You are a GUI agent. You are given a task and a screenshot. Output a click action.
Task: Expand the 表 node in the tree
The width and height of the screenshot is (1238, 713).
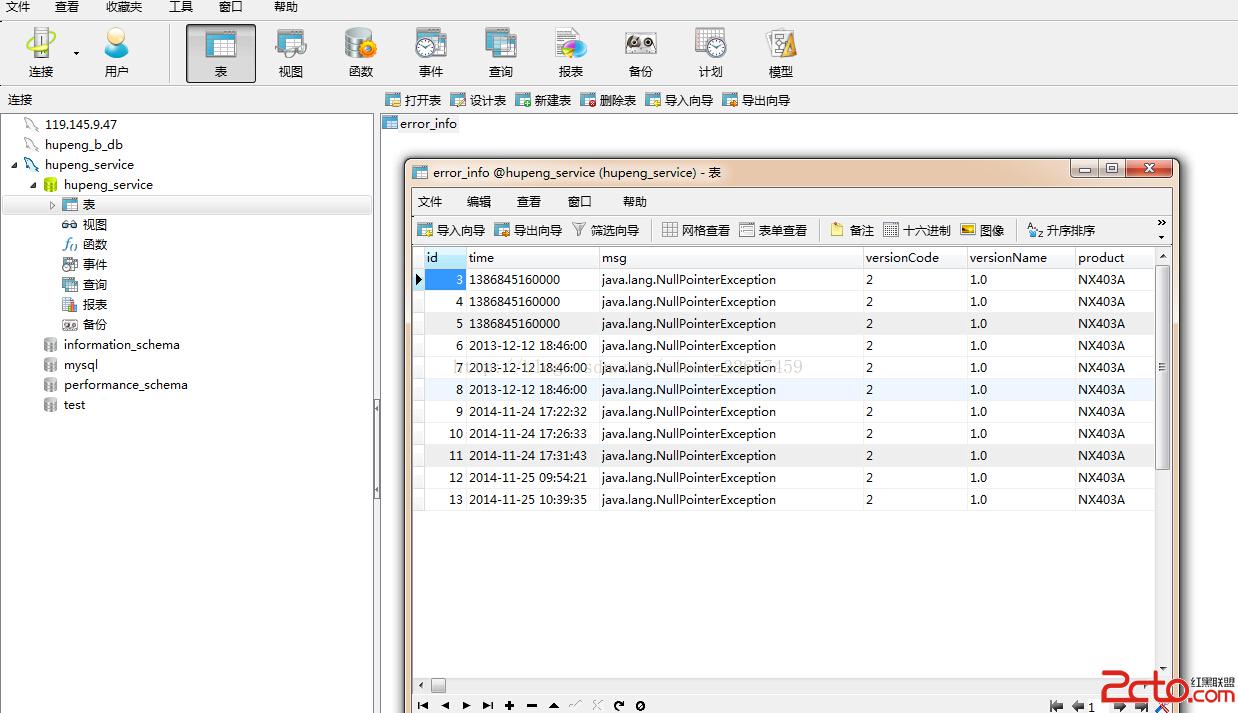53,205
